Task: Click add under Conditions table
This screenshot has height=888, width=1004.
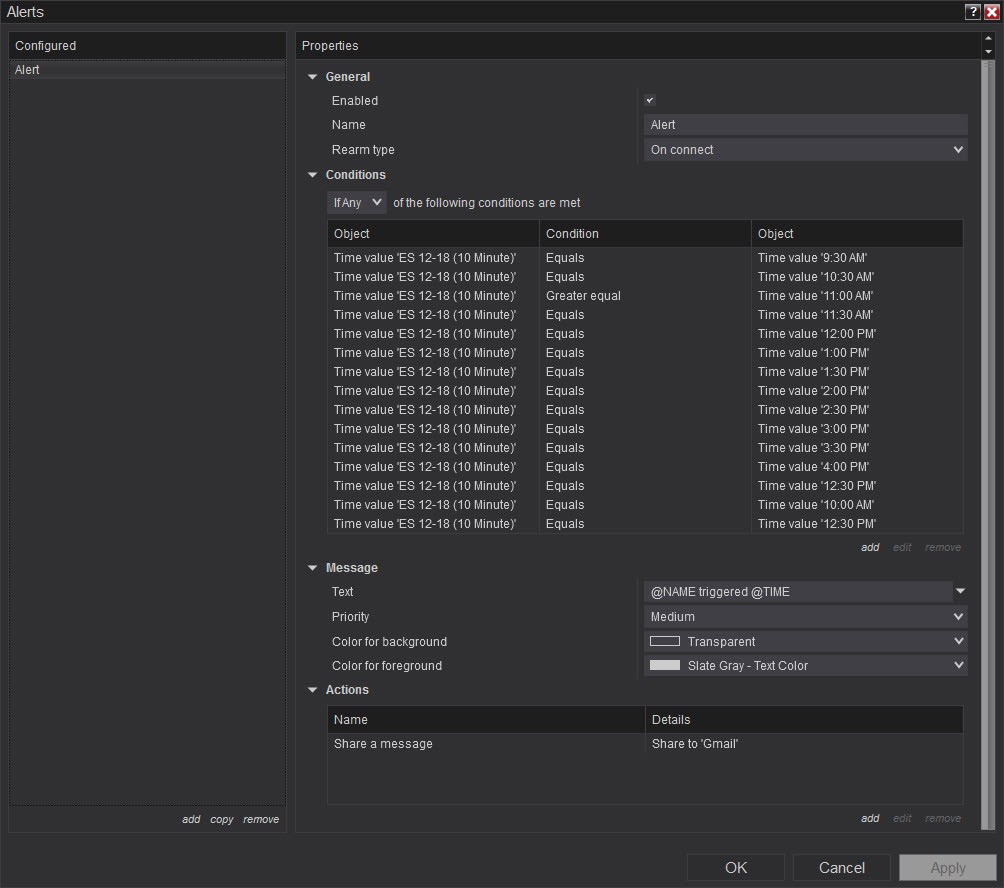Action: pos(870,547)
